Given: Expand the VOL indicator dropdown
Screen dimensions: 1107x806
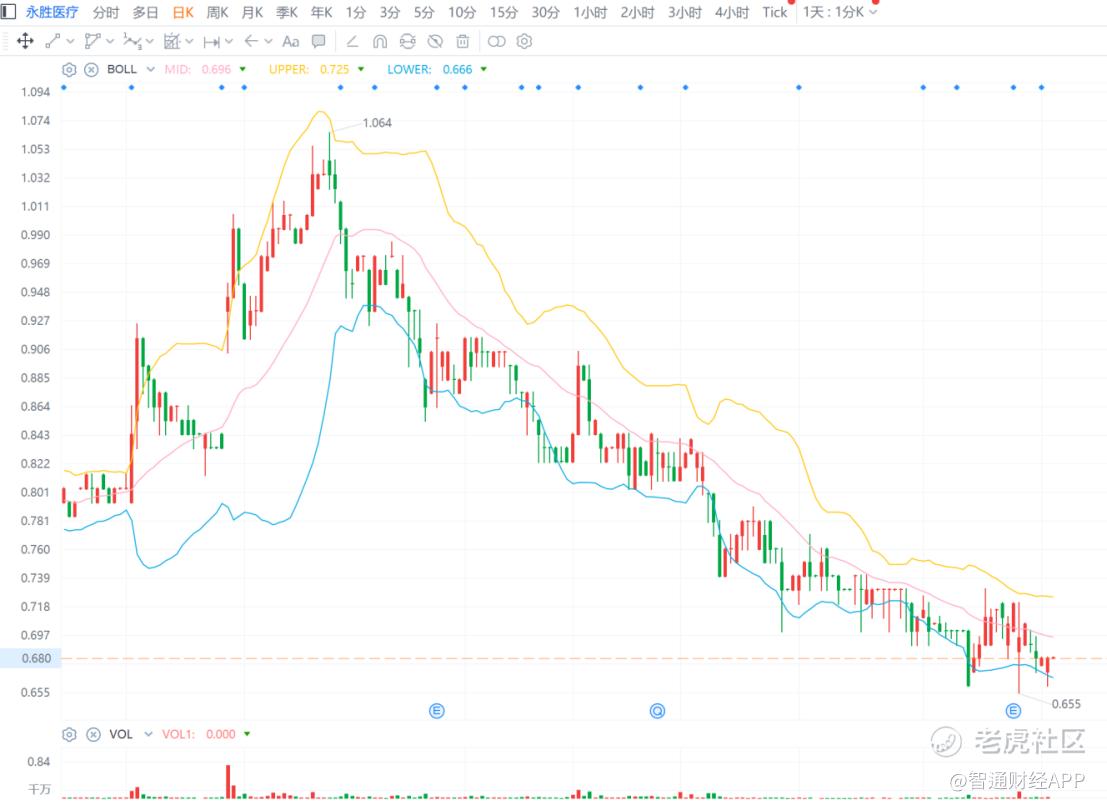Looking at the screenshot, I should pyautogui.click(x=148, y=734).
